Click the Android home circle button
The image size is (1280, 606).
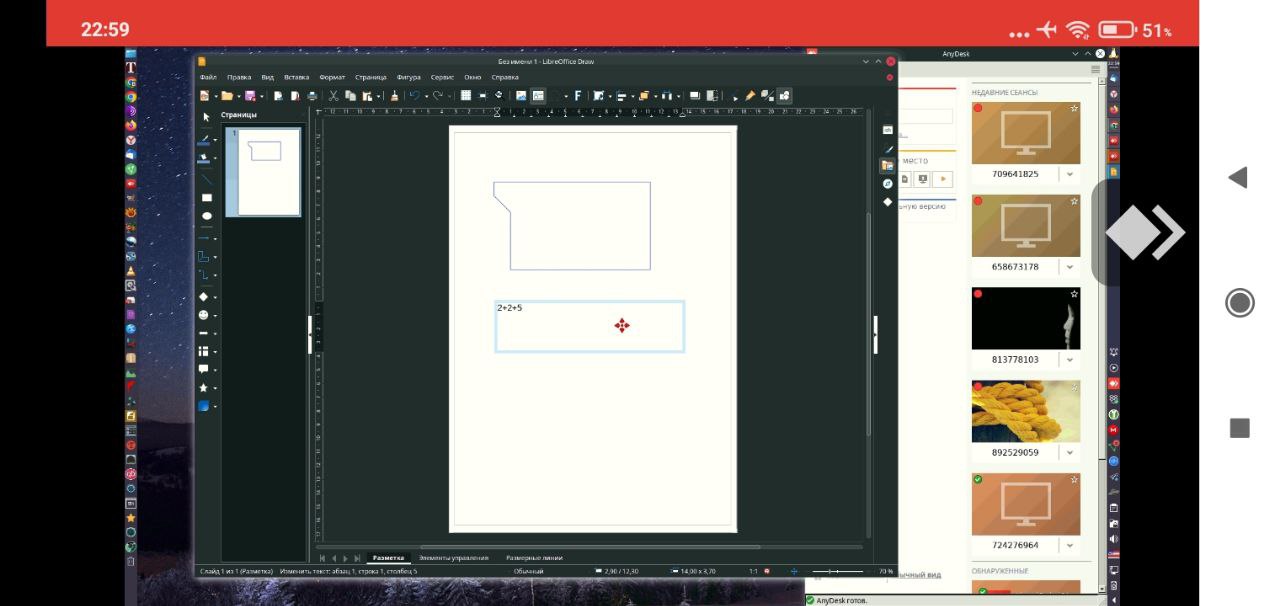point(1240,303)
